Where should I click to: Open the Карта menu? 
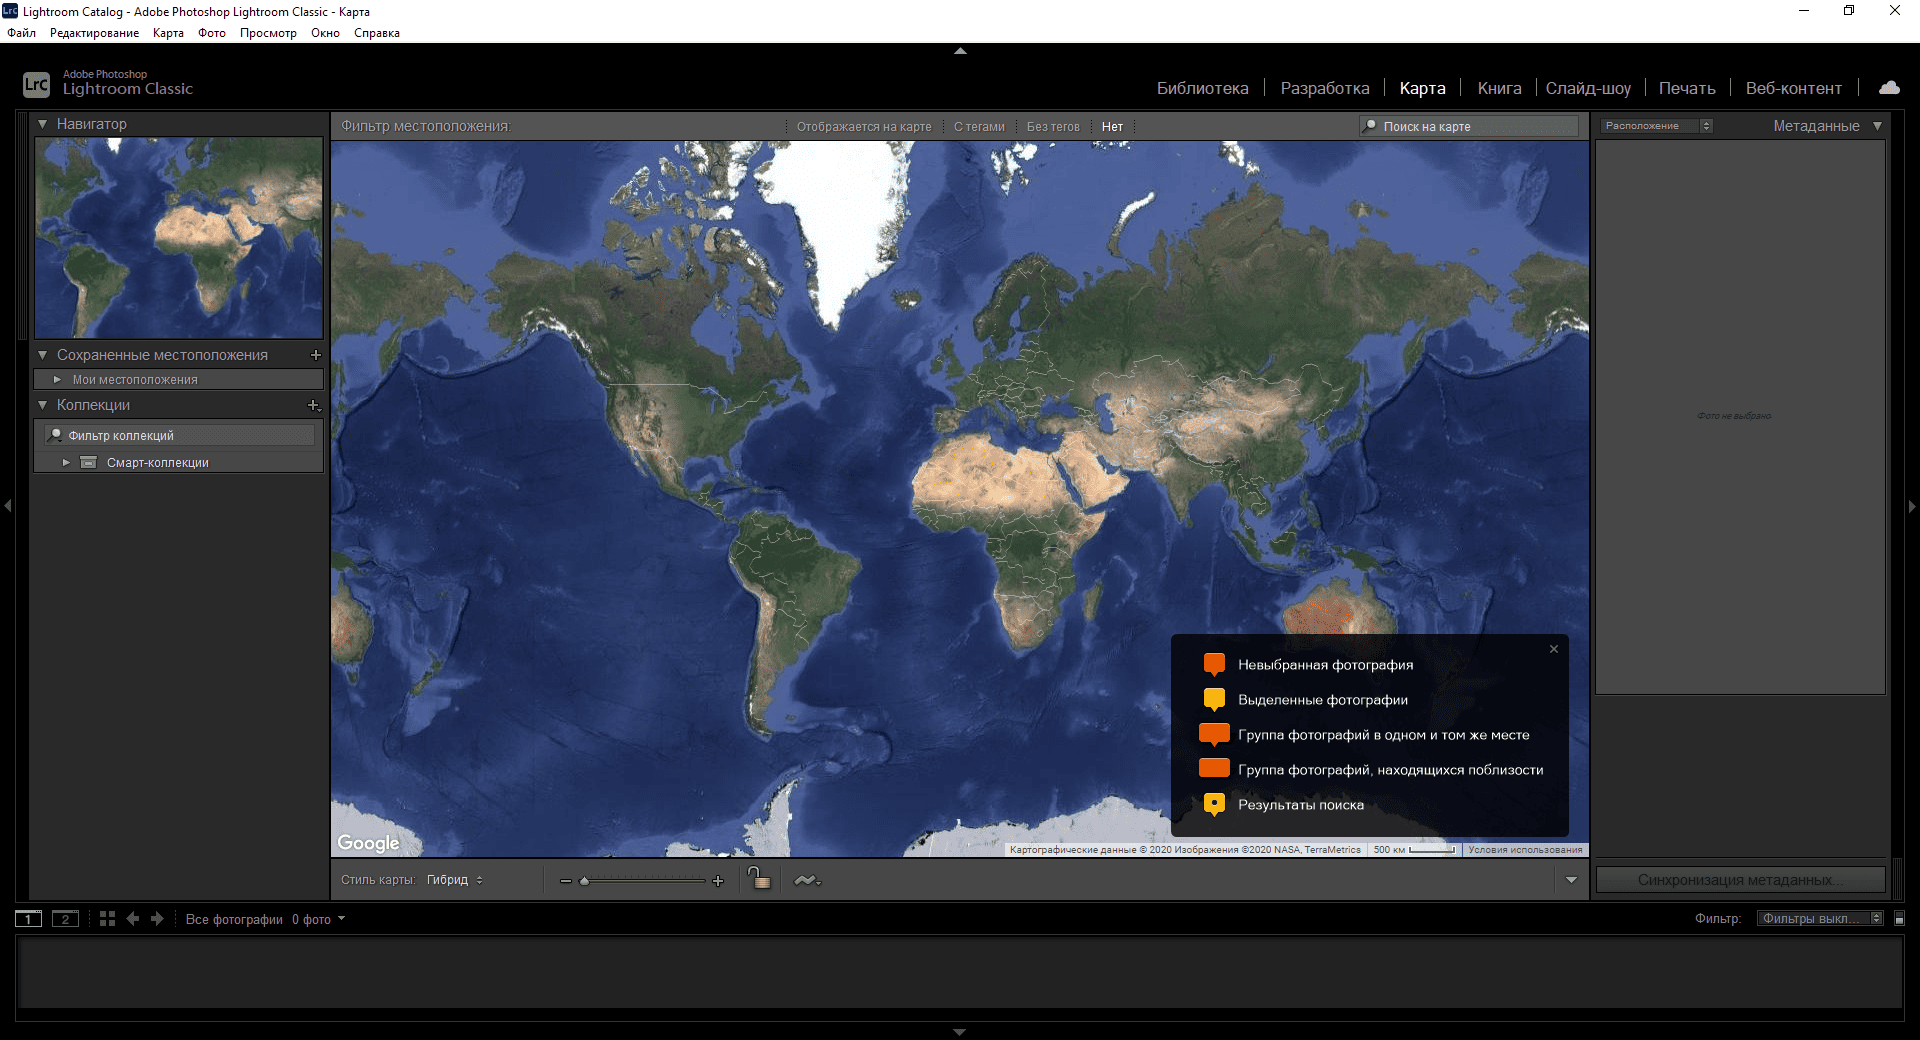point(168,33)
